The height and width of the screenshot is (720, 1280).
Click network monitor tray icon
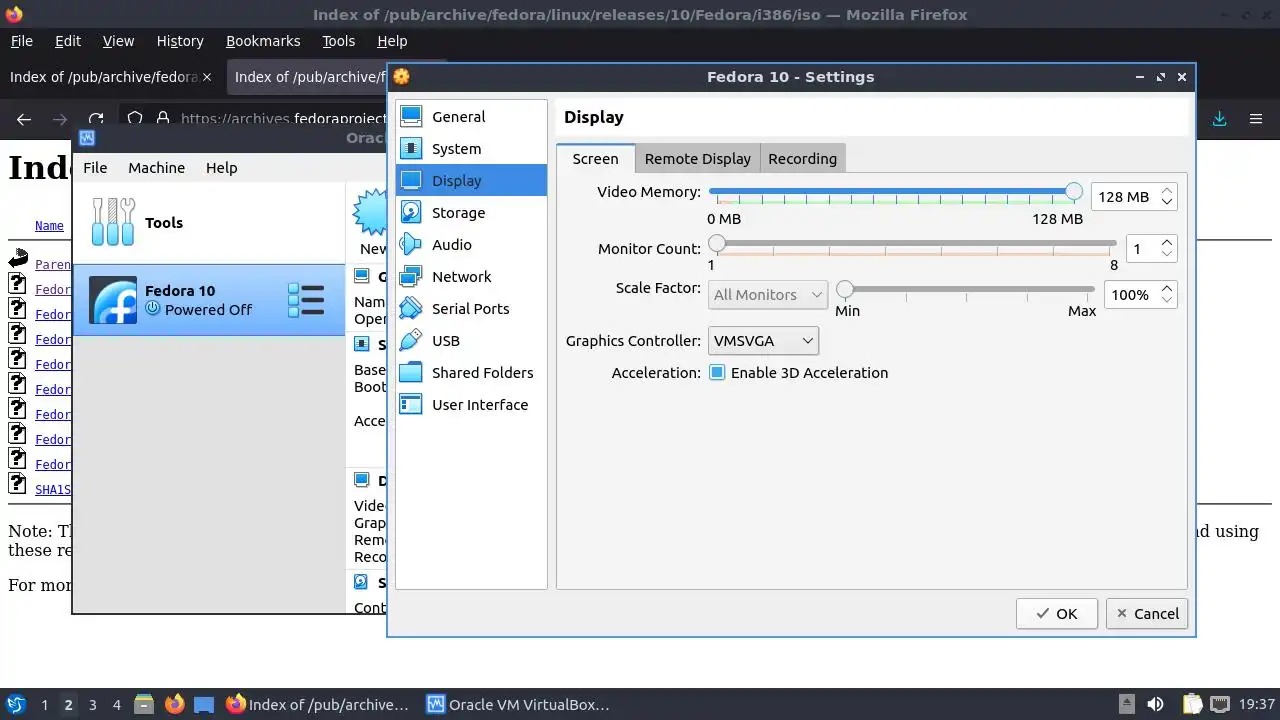pyautogui.click(x=1221, y=704)
